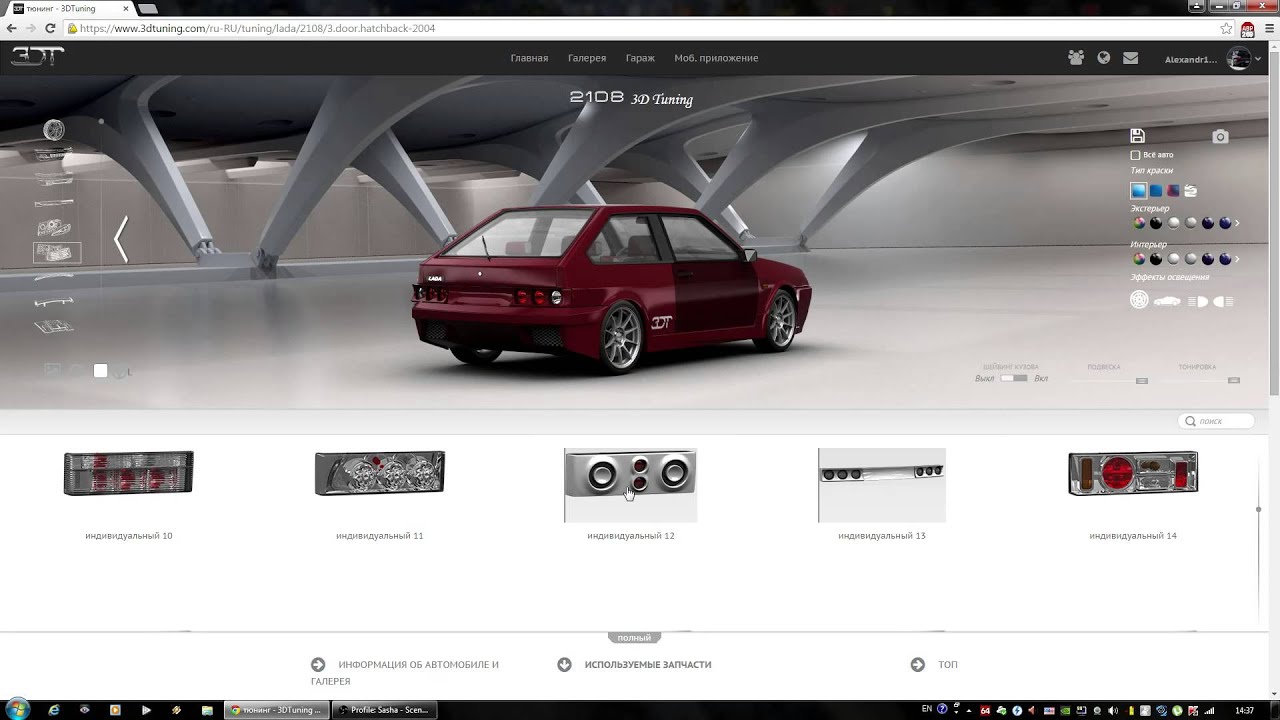This screenshot has width=1280, height=720.
Task: Enable the 'Всё авто' checkbox
Action: 1135,155
